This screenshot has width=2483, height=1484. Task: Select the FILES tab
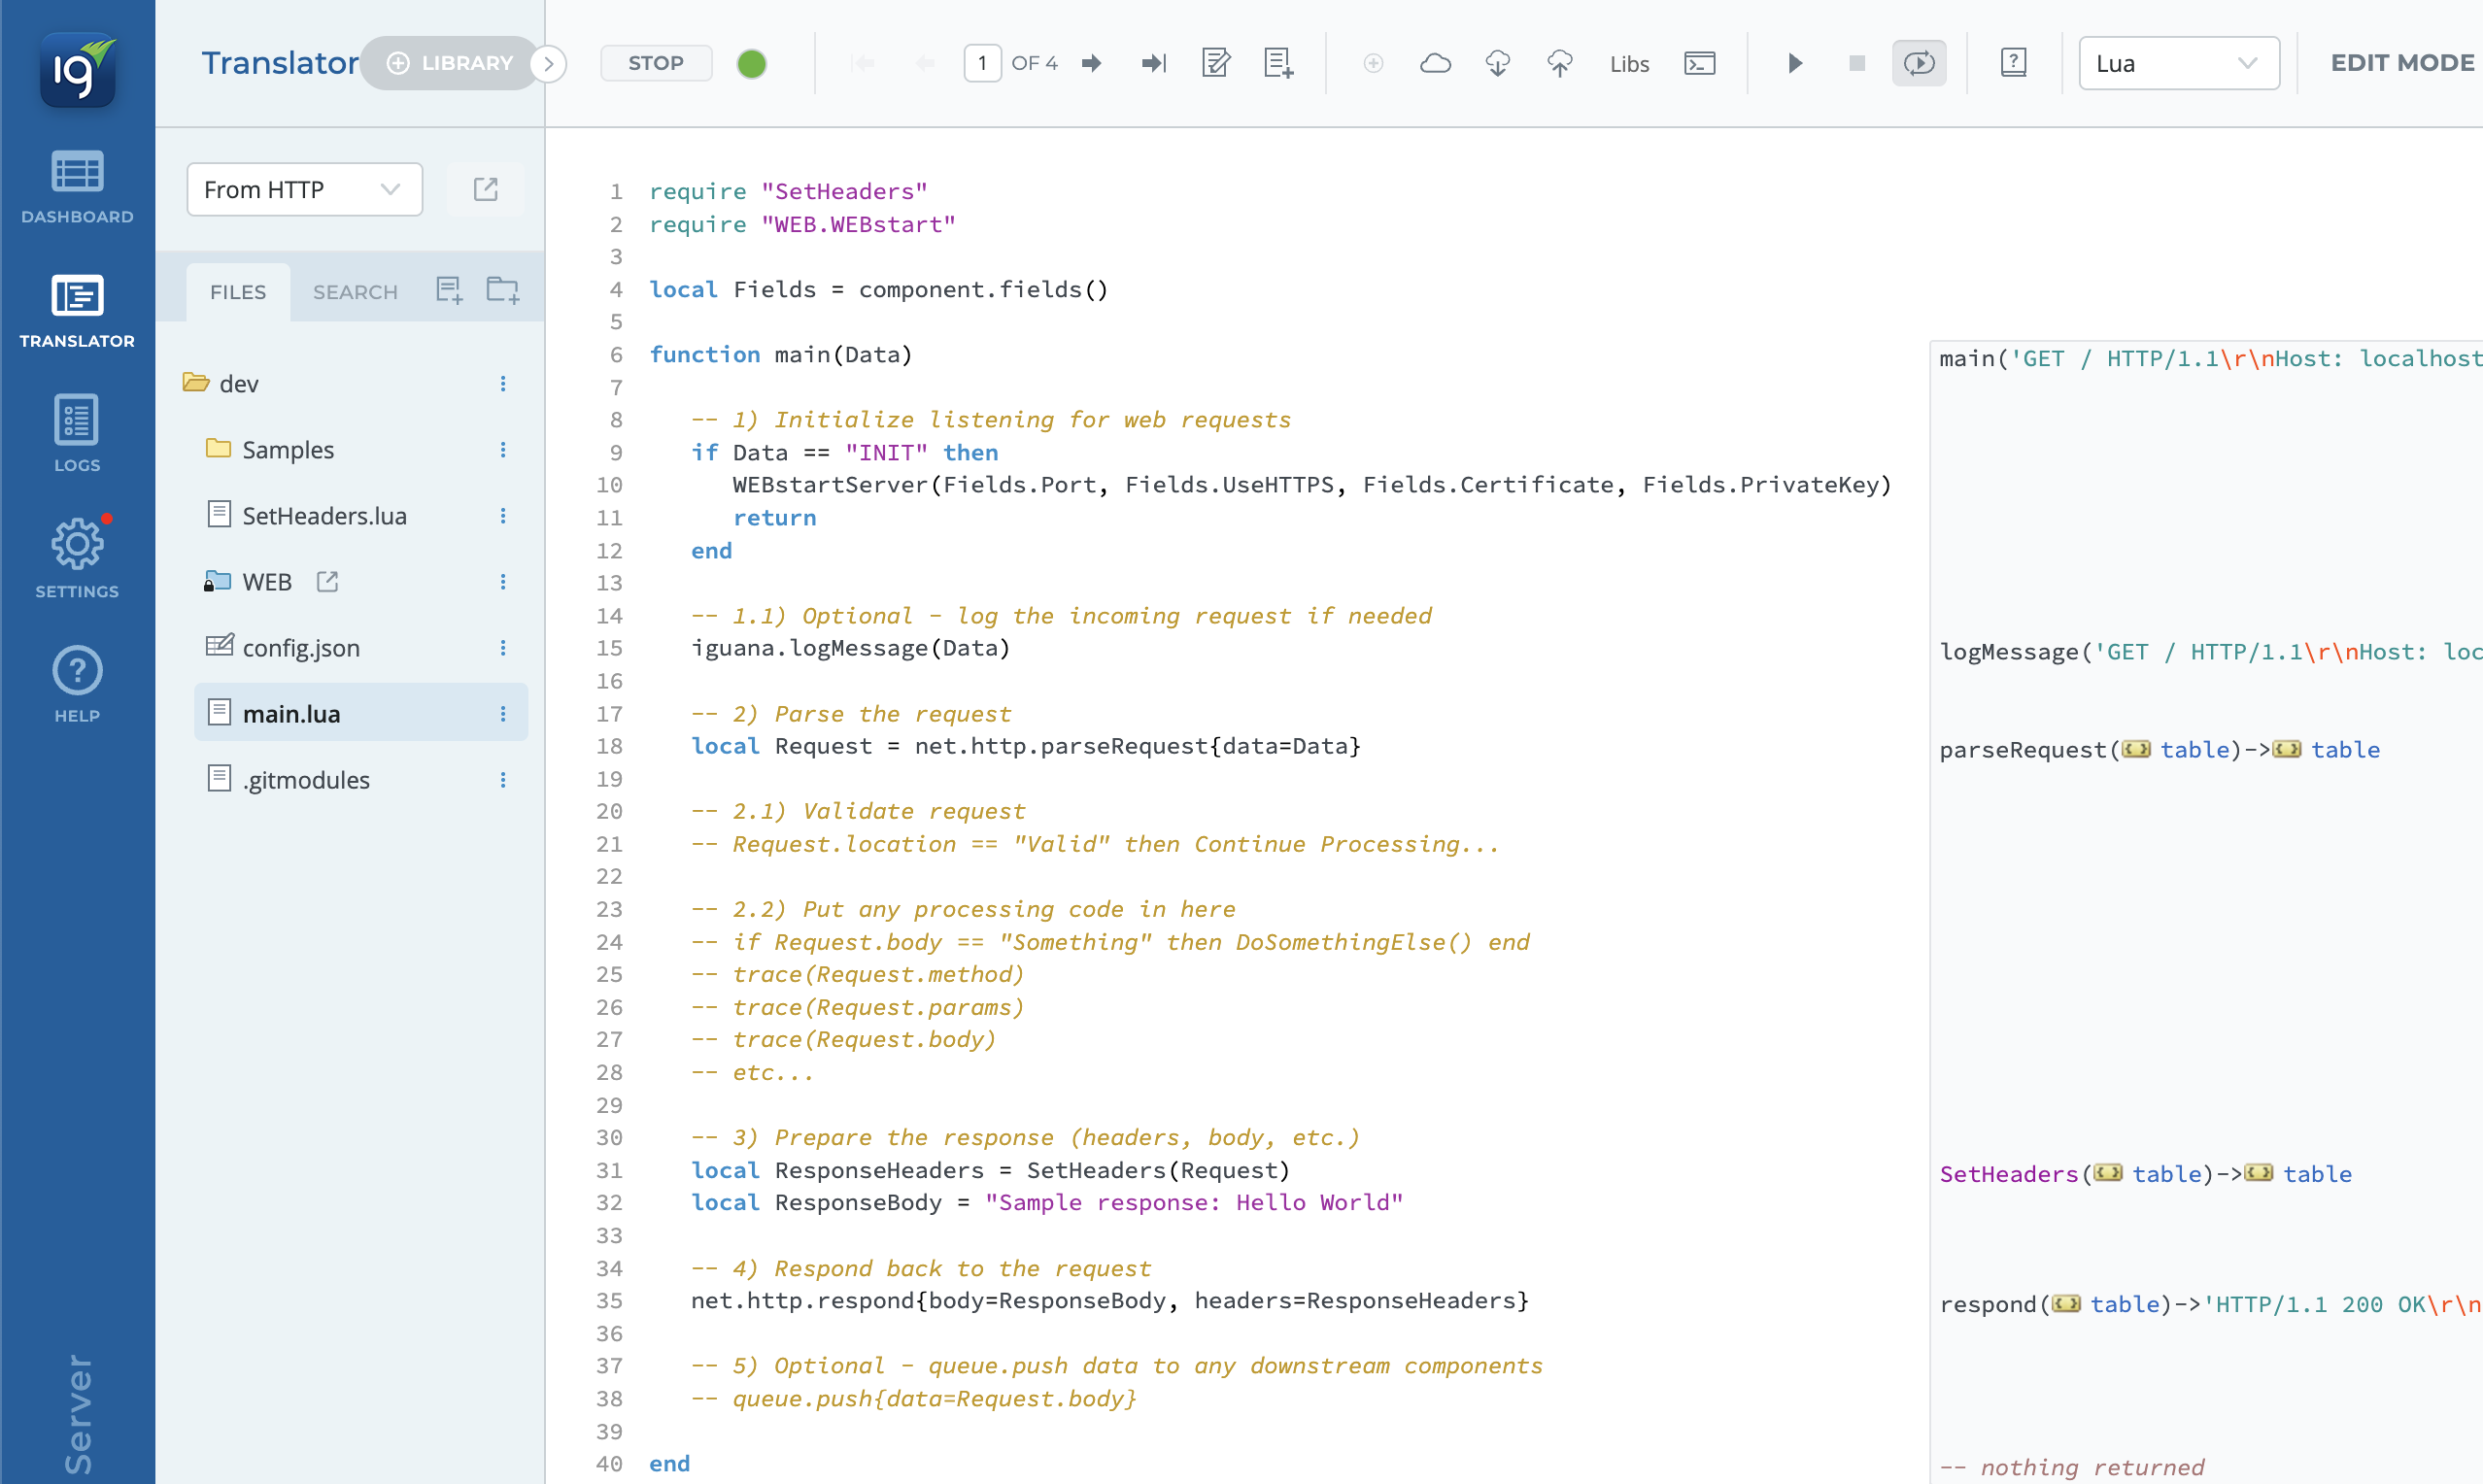click(x=238, y=292)
